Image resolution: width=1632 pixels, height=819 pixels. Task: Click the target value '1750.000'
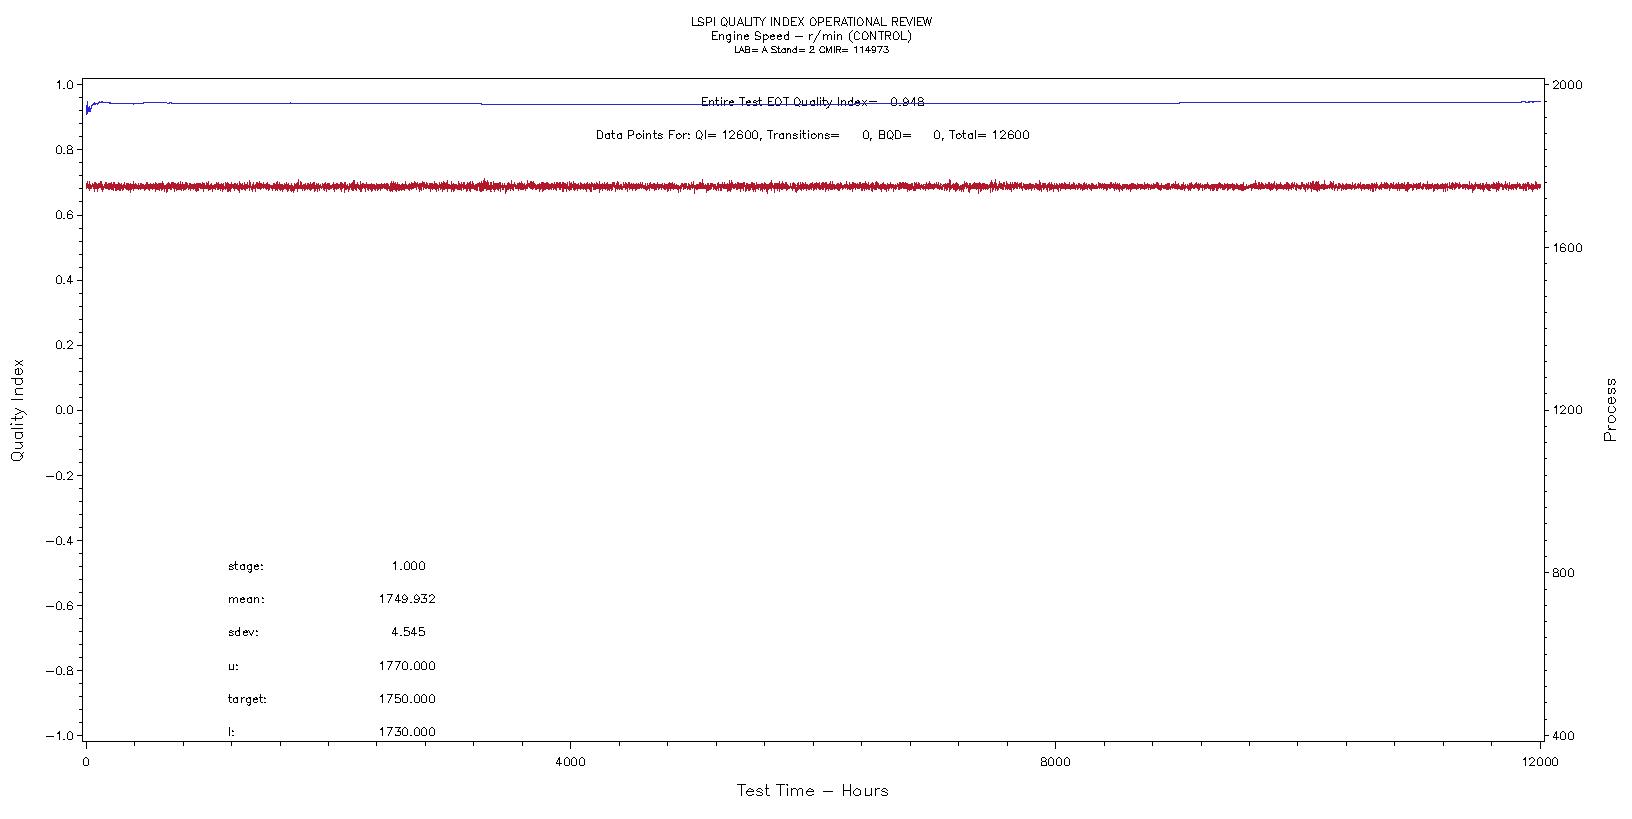pos(407,699)
